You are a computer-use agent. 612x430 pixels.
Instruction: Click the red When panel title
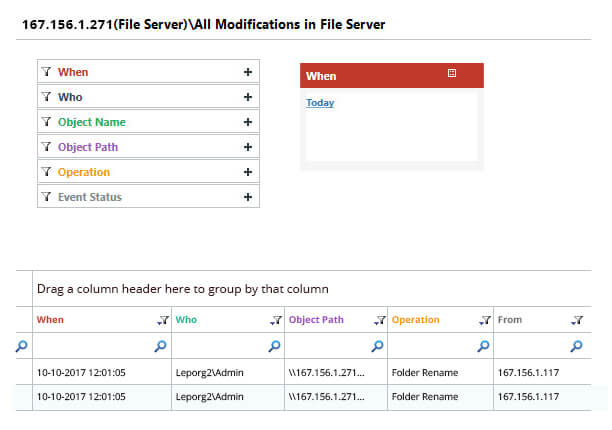[321, 76]
